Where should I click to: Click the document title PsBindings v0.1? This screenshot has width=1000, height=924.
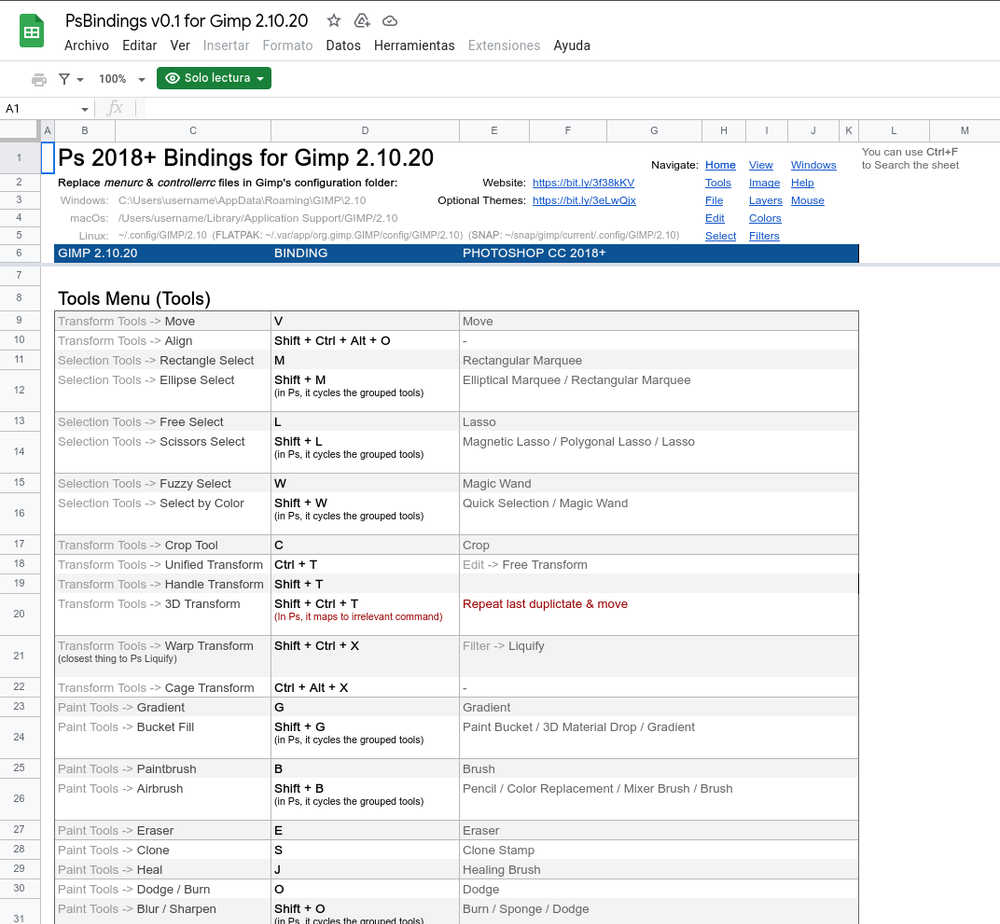[186, 21]
